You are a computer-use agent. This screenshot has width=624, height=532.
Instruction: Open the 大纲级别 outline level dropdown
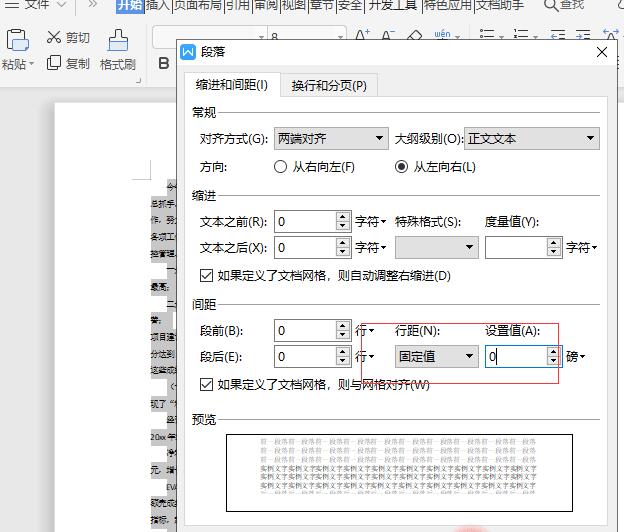[532, 138]
